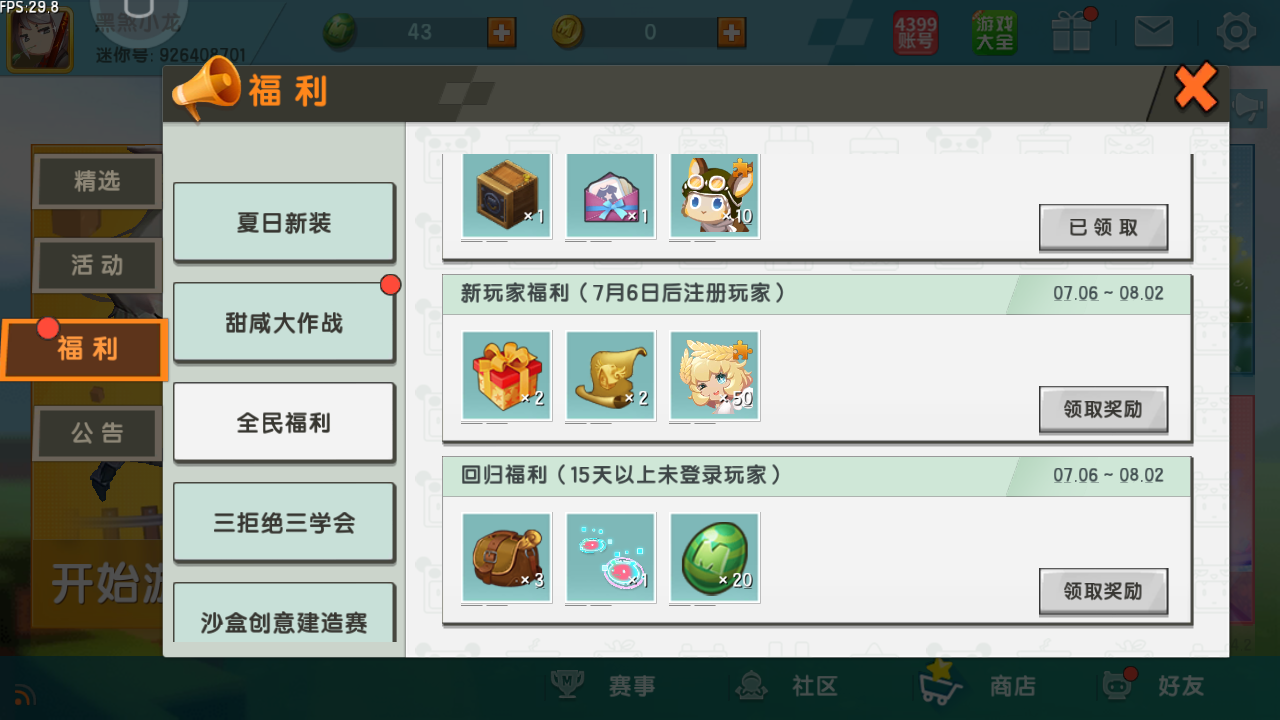Viewport: 1280px width, 720px height.
Task: Open the settings gear icon
Action: (1236, 33)
